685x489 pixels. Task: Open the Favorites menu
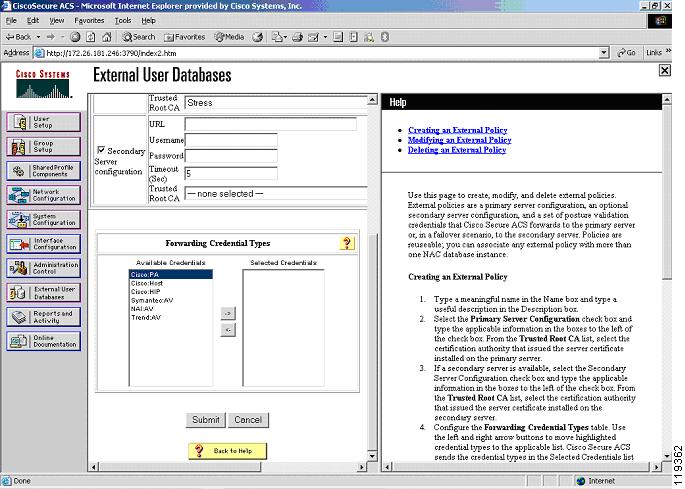89,21
